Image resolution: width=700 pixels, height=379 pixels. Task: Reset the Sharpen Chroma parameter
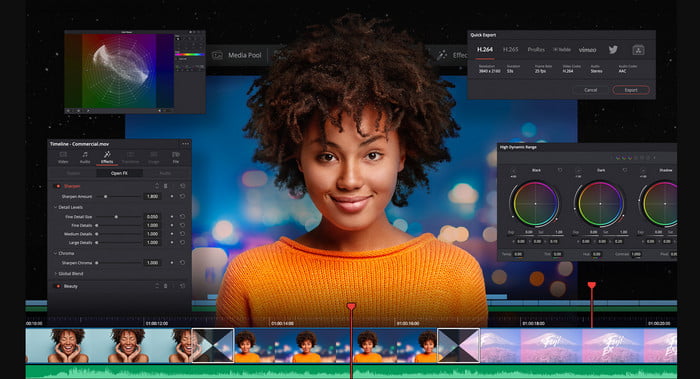pyautogui.click(x=182, y=263)
